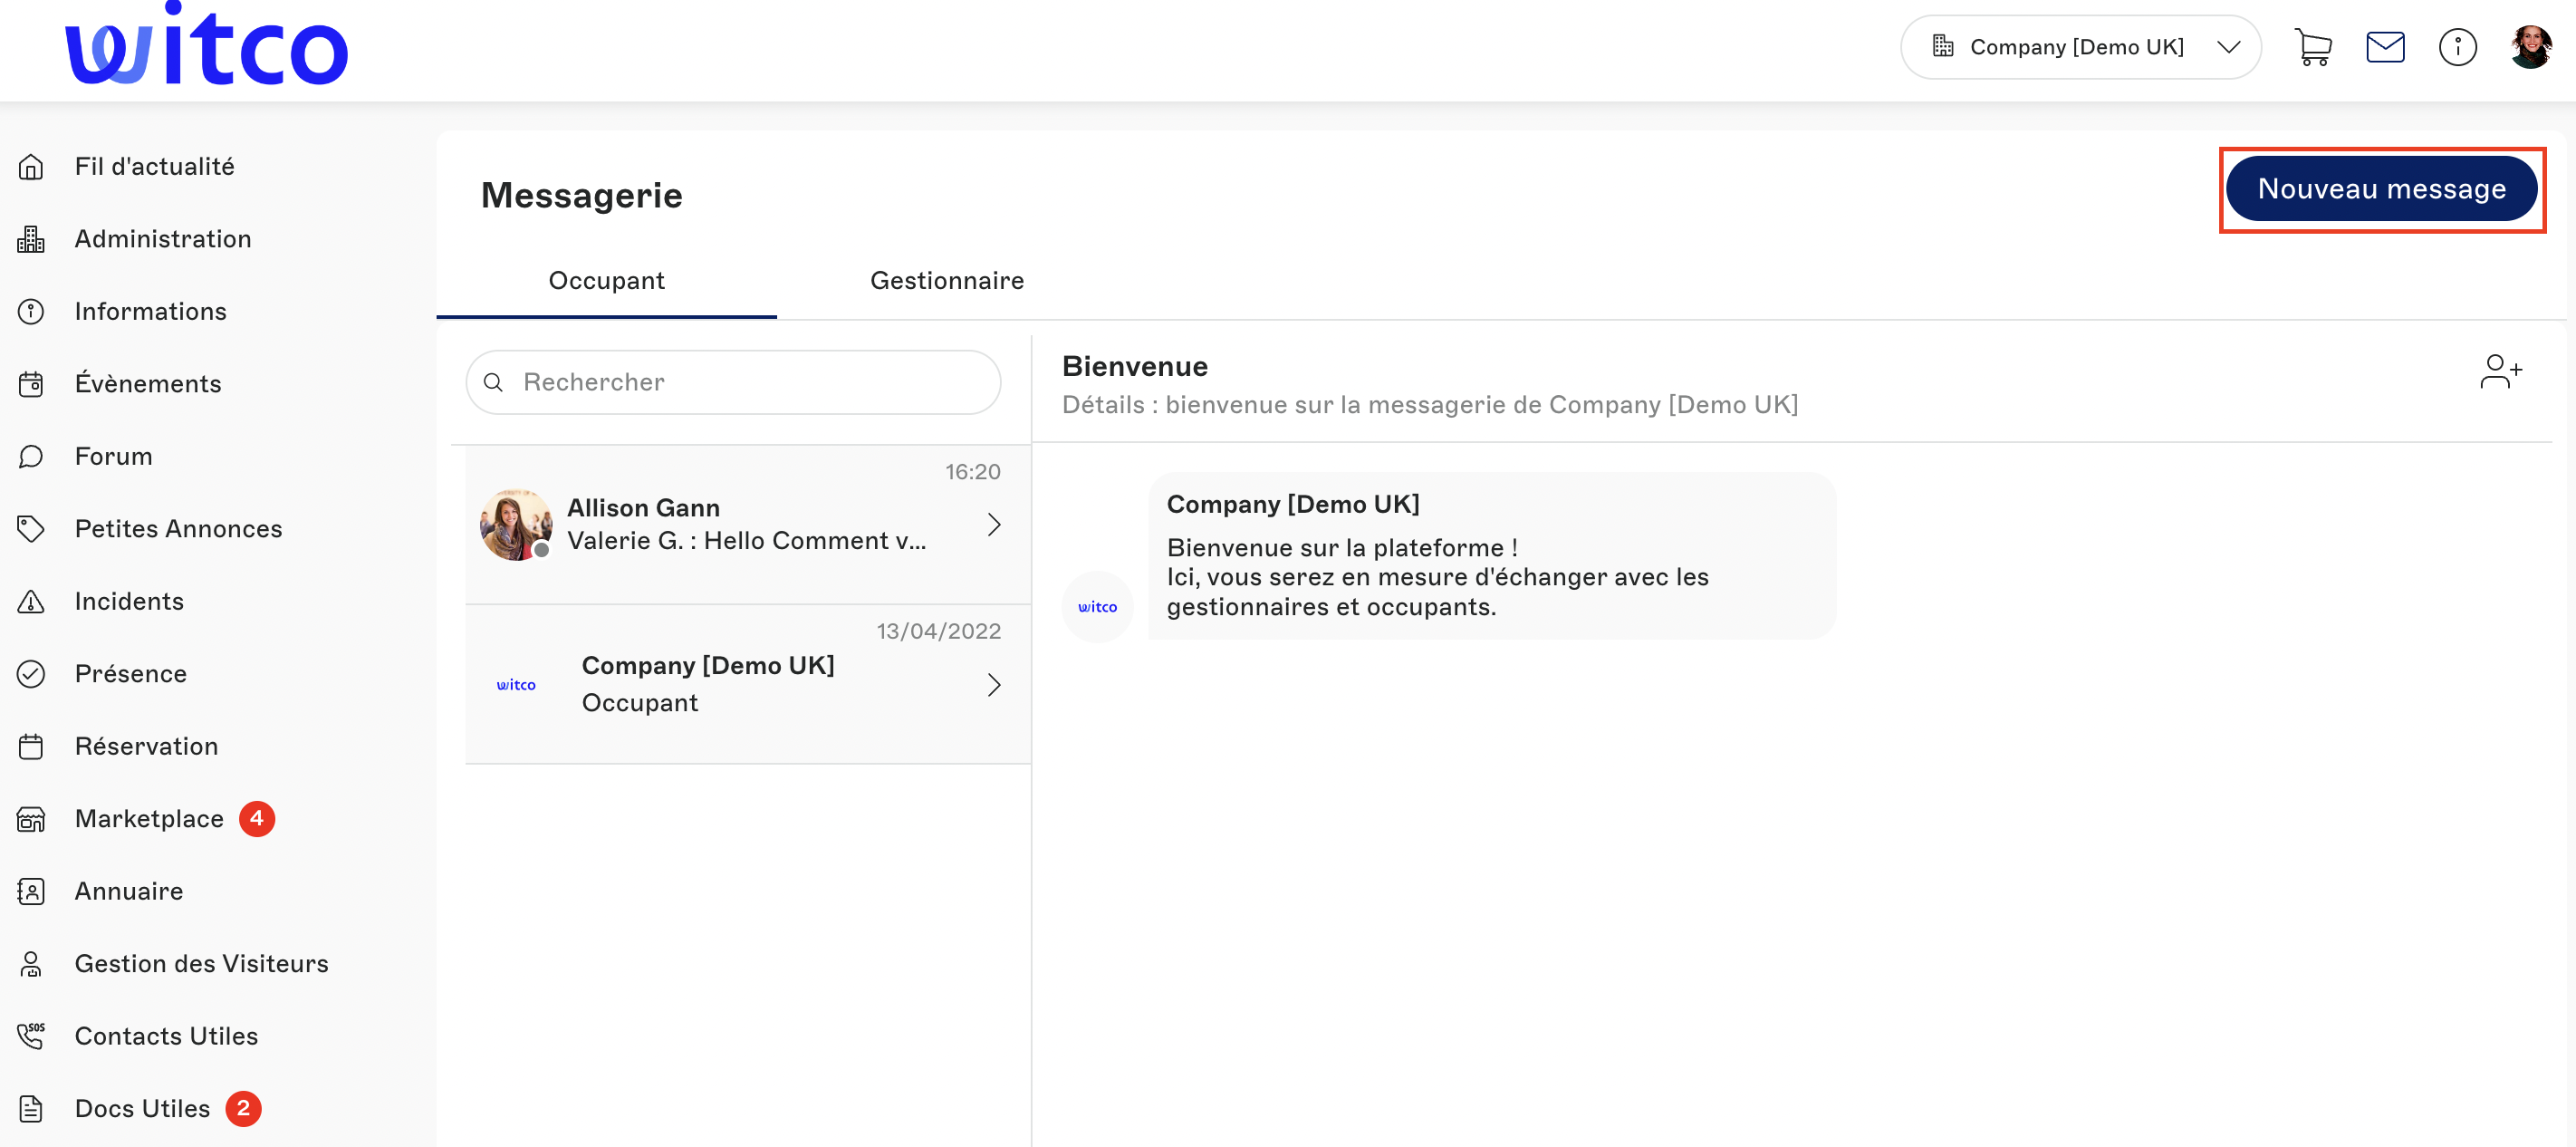Open Company [Demo UK] conversation chevron

[x=993, y=684]
